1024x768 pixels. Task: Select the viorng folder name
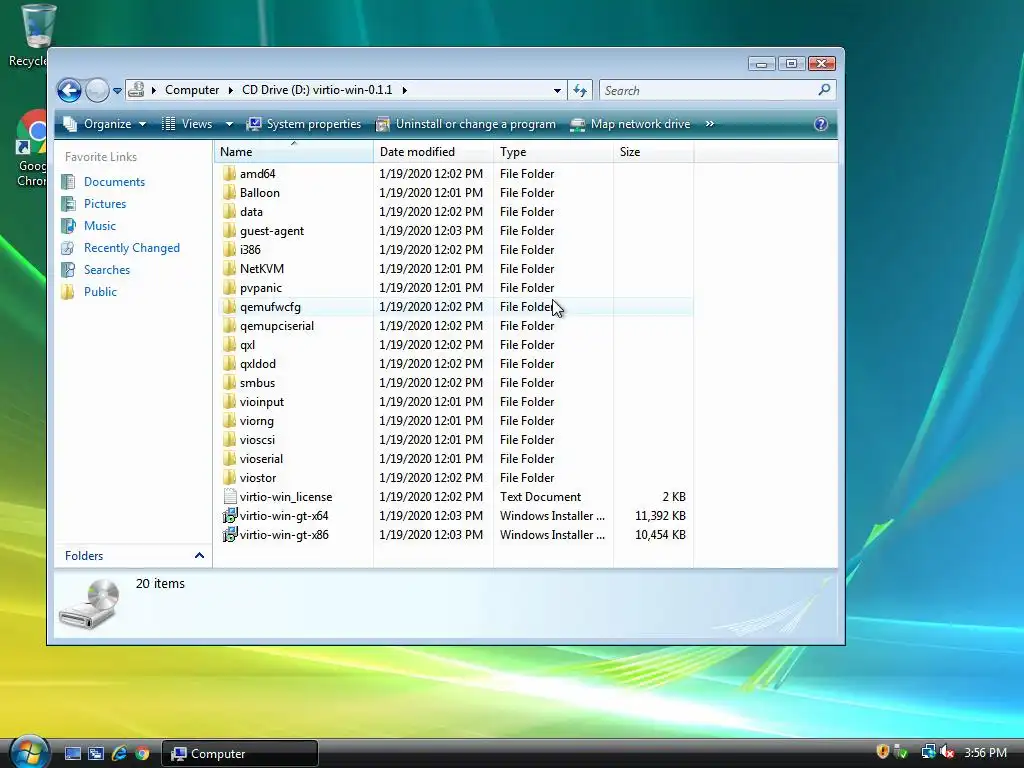pyautogui.click(x=257, y=421)
